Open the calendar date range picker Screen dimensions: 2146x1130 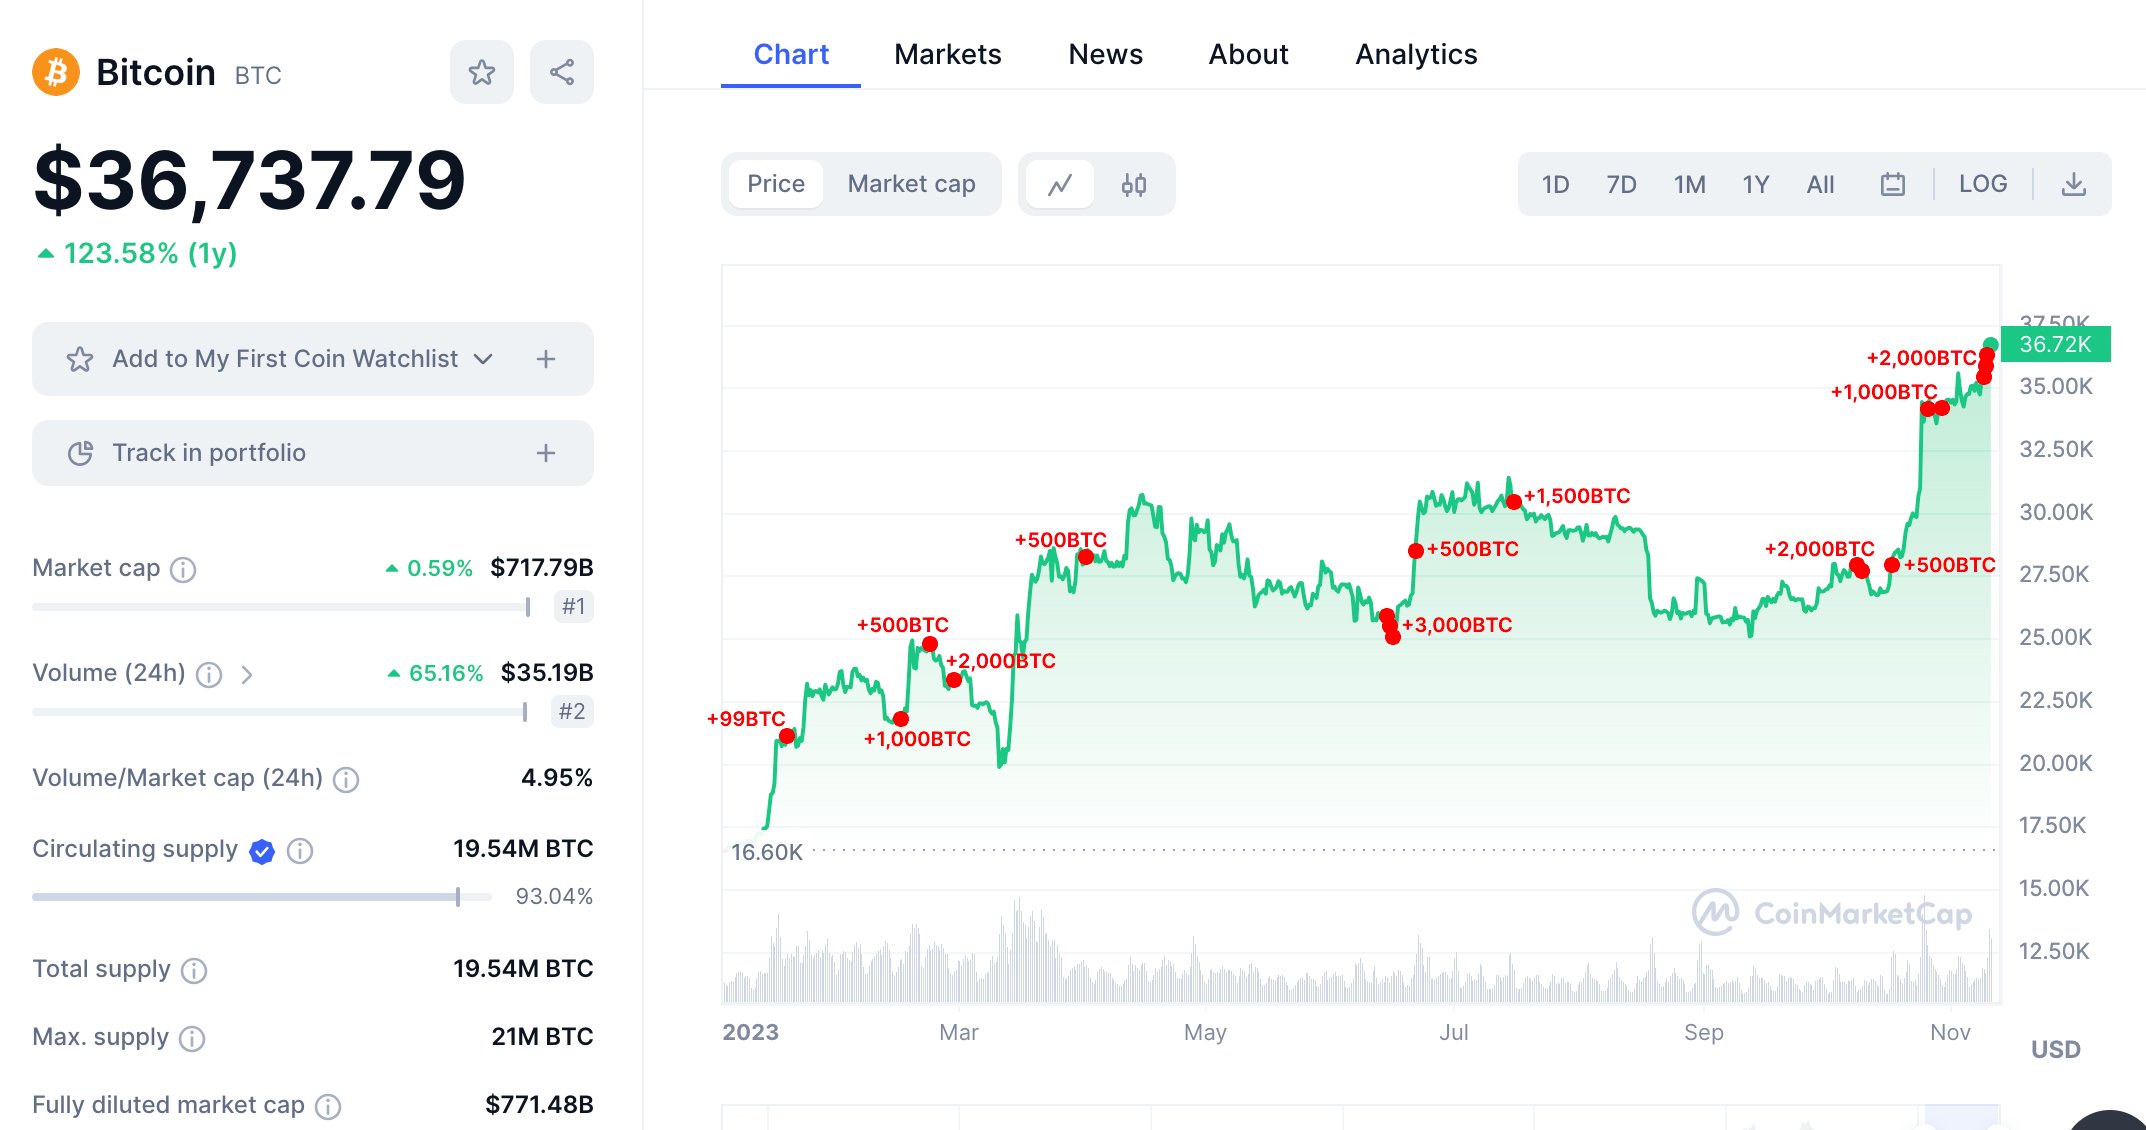pyautogui.click(x=1892, y=184)
